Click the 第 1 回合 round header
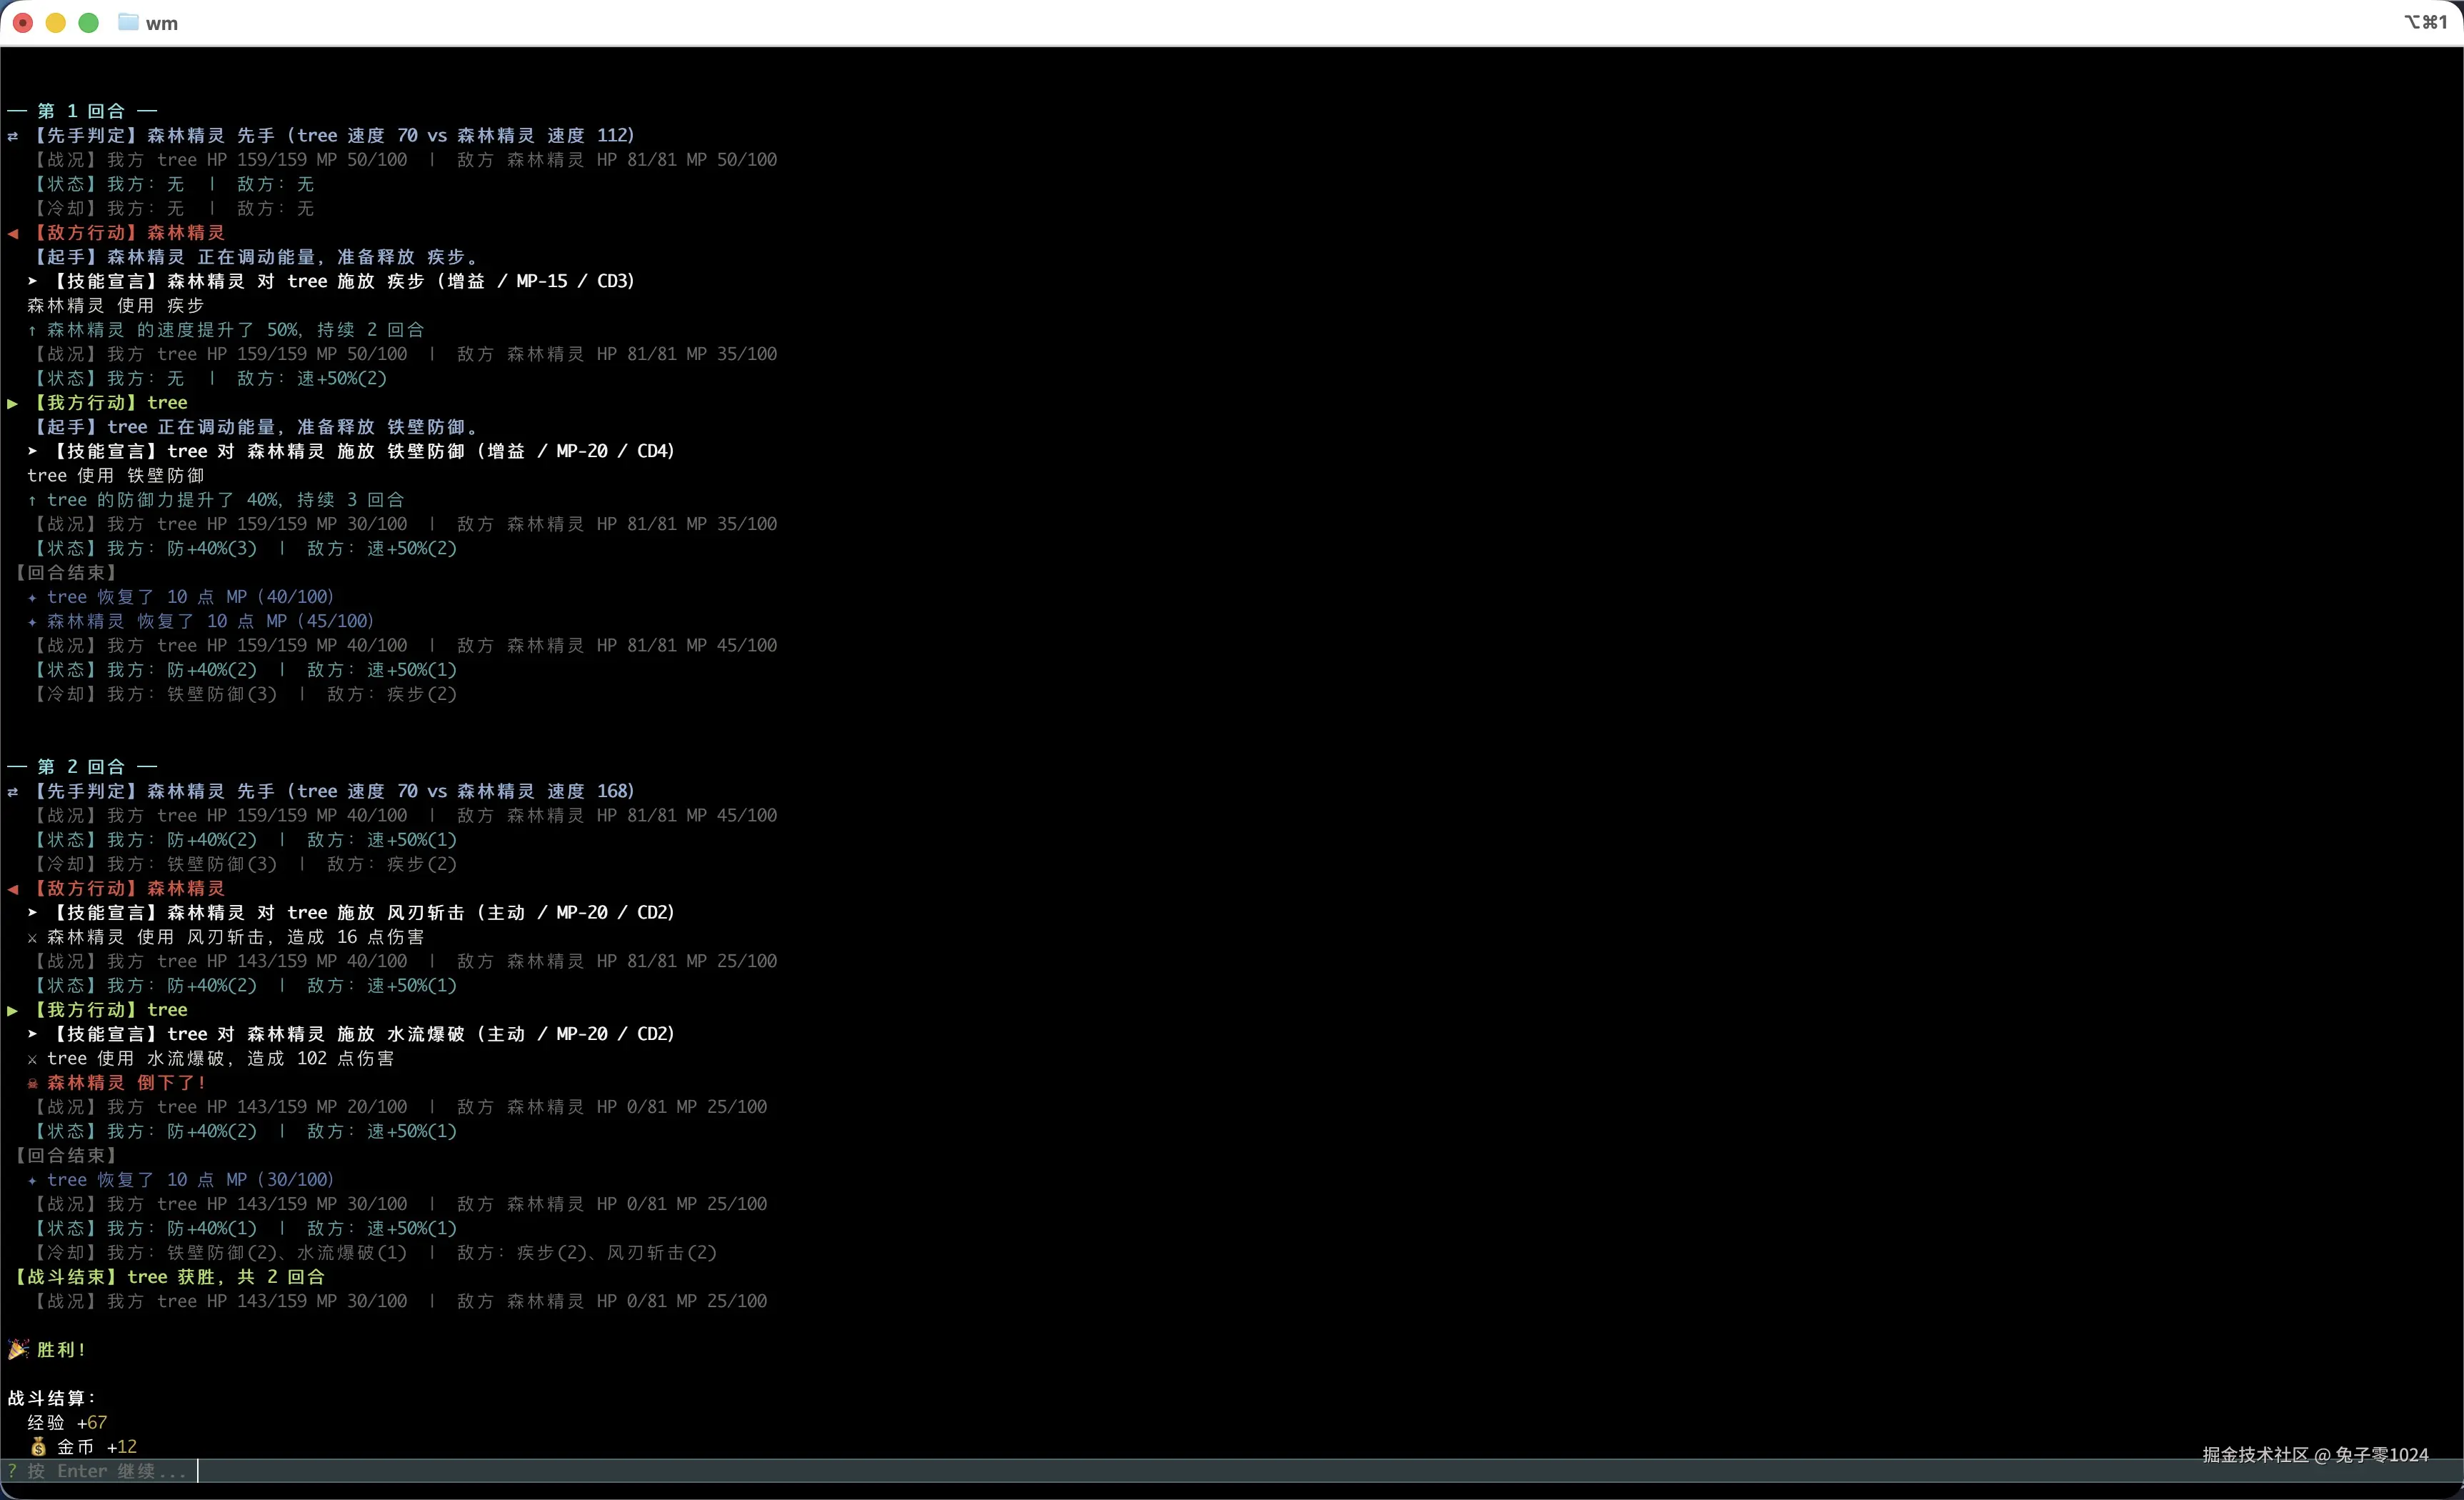Viewport: 2464px width, 1500px height. tap(81, 111)
